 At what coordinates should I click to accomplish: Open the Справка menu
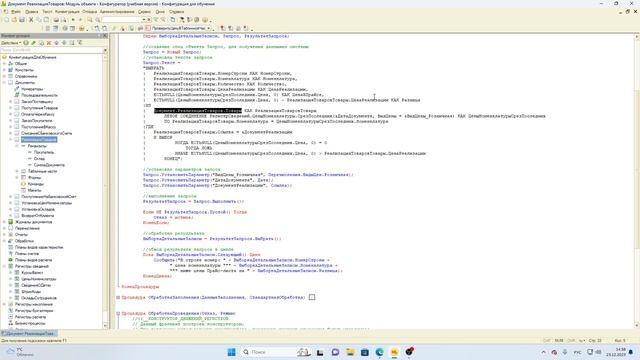[176, 12]
